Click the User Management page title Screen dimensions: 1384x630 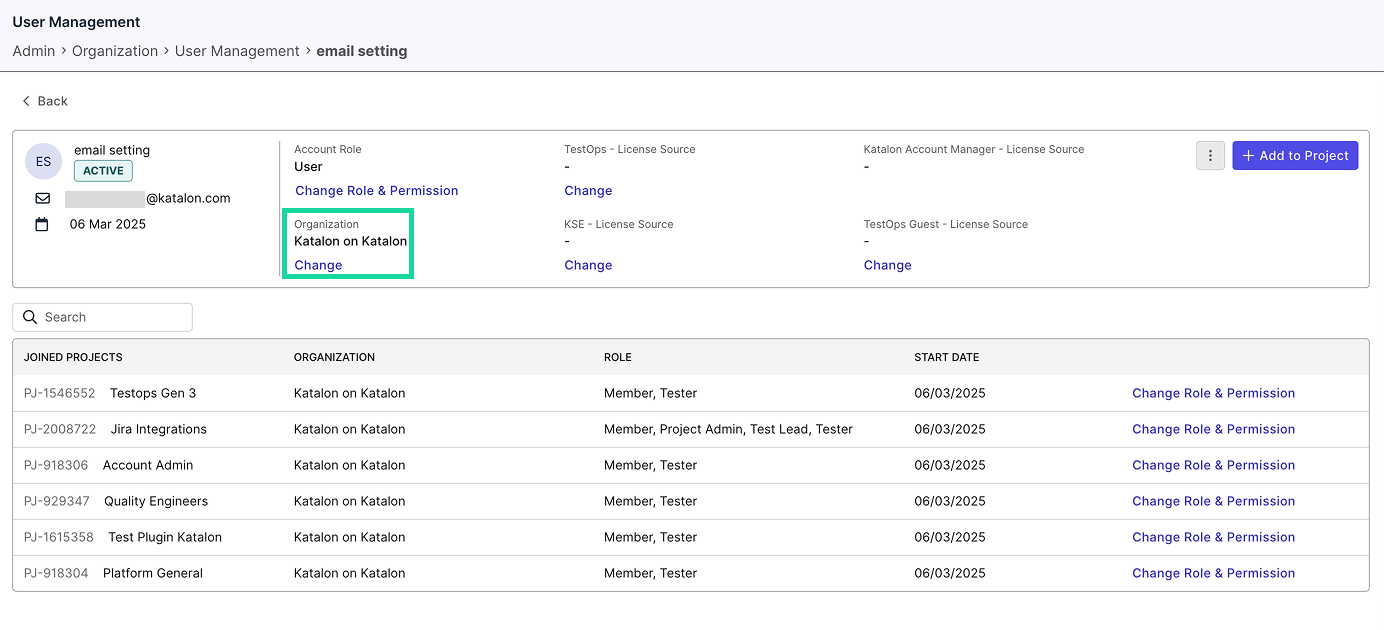pos(76,22)
